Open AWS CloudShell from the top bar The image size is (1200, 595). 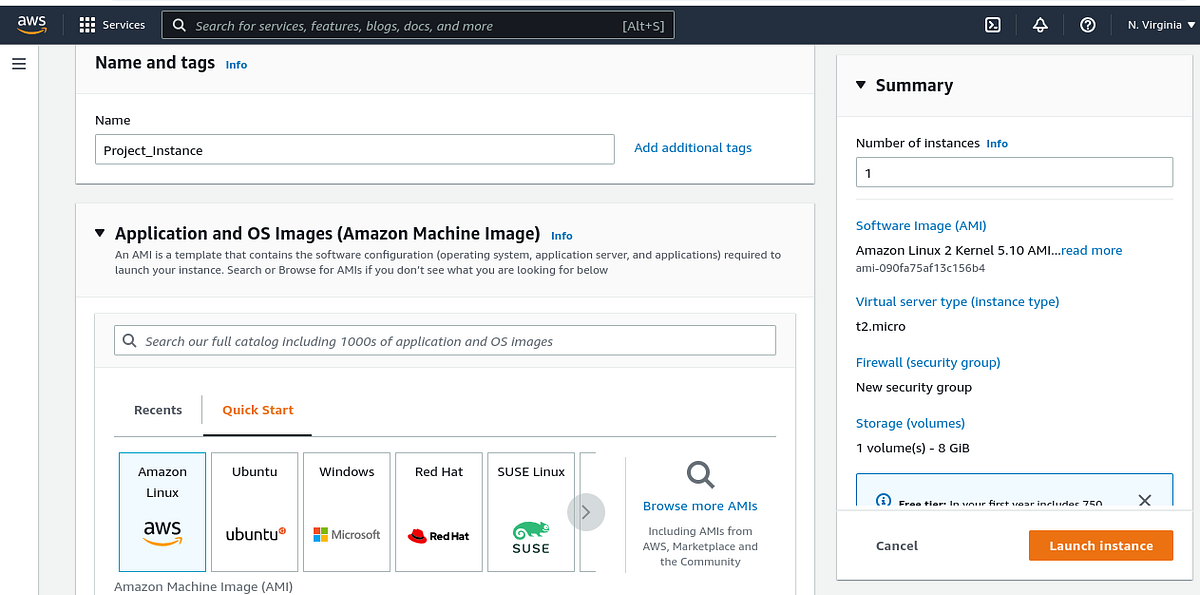(x=992, y=24)
